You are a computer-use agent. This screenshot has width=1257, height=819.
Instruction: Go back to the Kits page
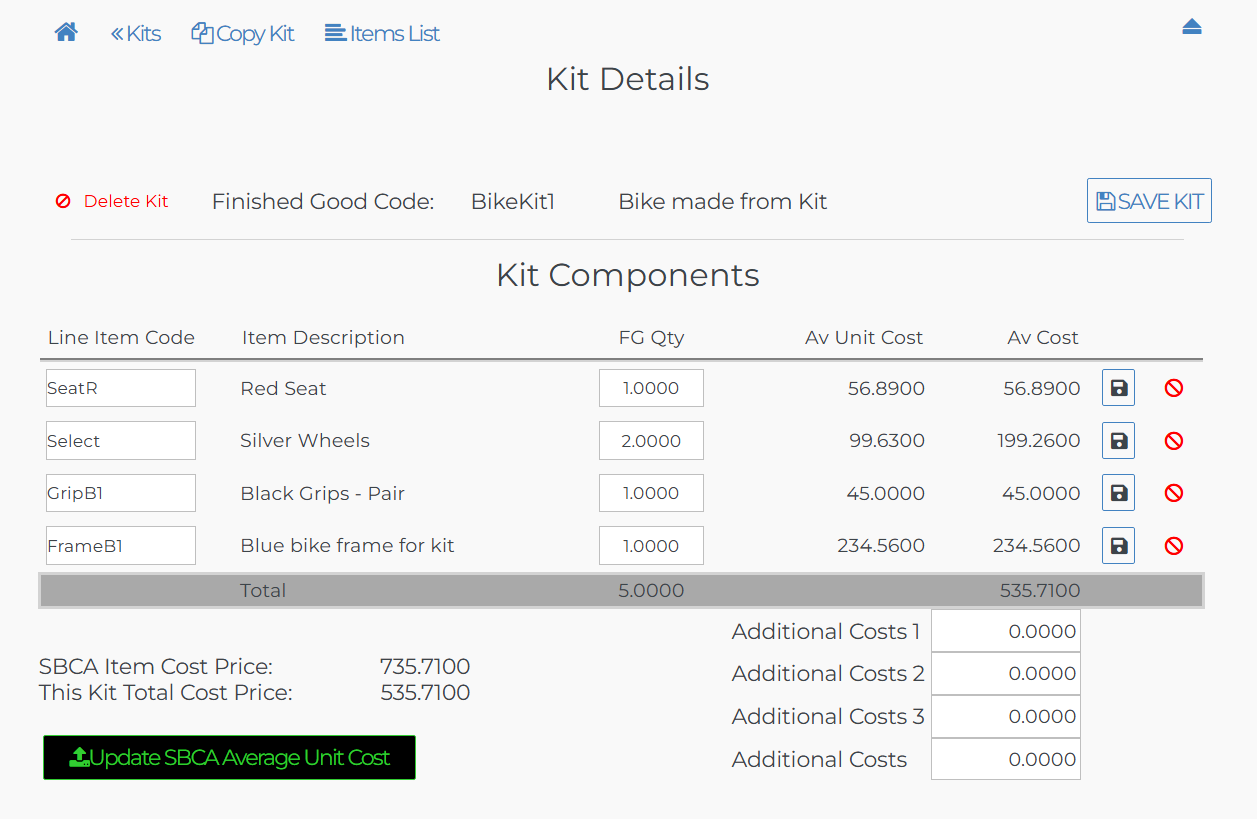(136, 34)
